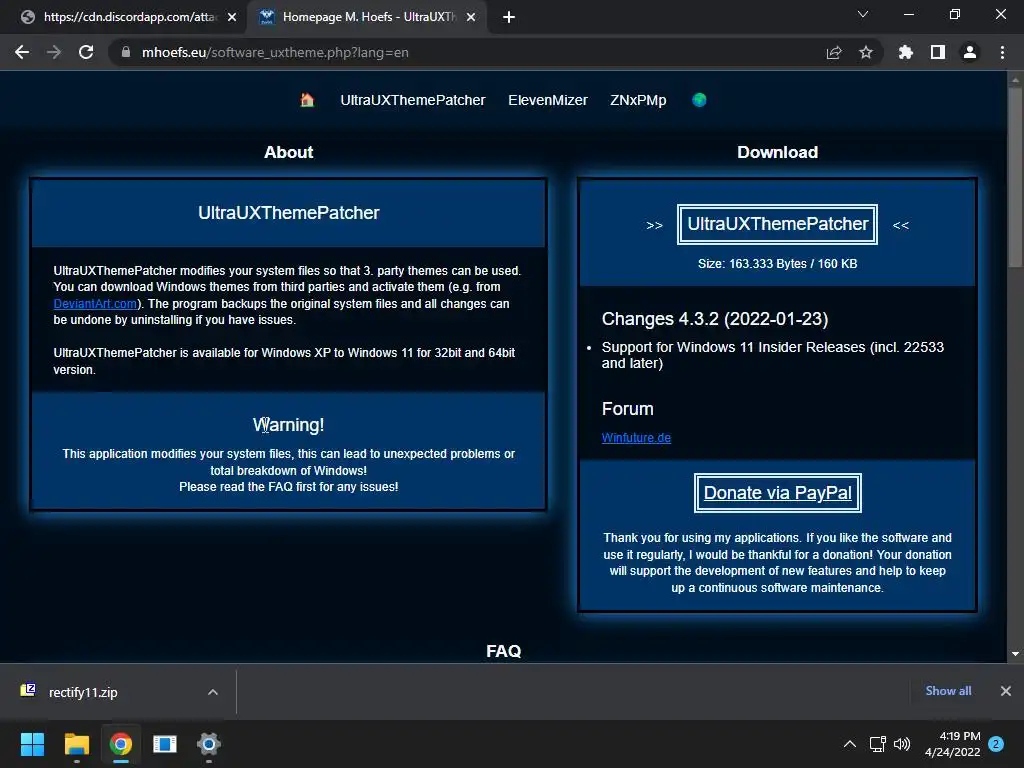The image size is (1024, 768).
Task: Click the Forum heading
Action: (x=627, y=409)
